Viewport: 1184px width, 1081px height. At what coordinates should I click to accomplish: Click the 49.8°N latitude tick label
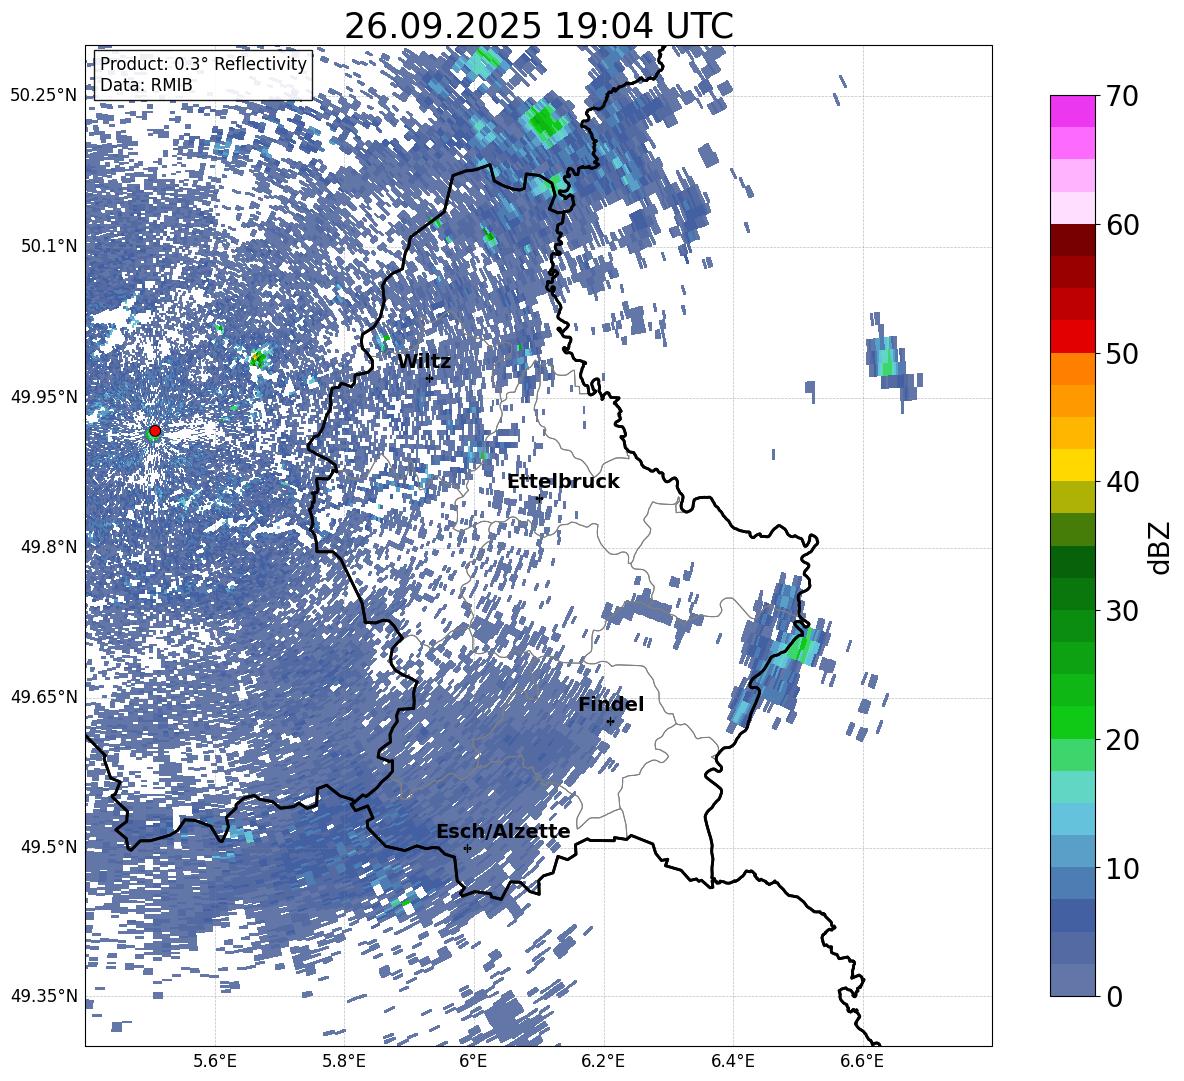tap(49, 547)
